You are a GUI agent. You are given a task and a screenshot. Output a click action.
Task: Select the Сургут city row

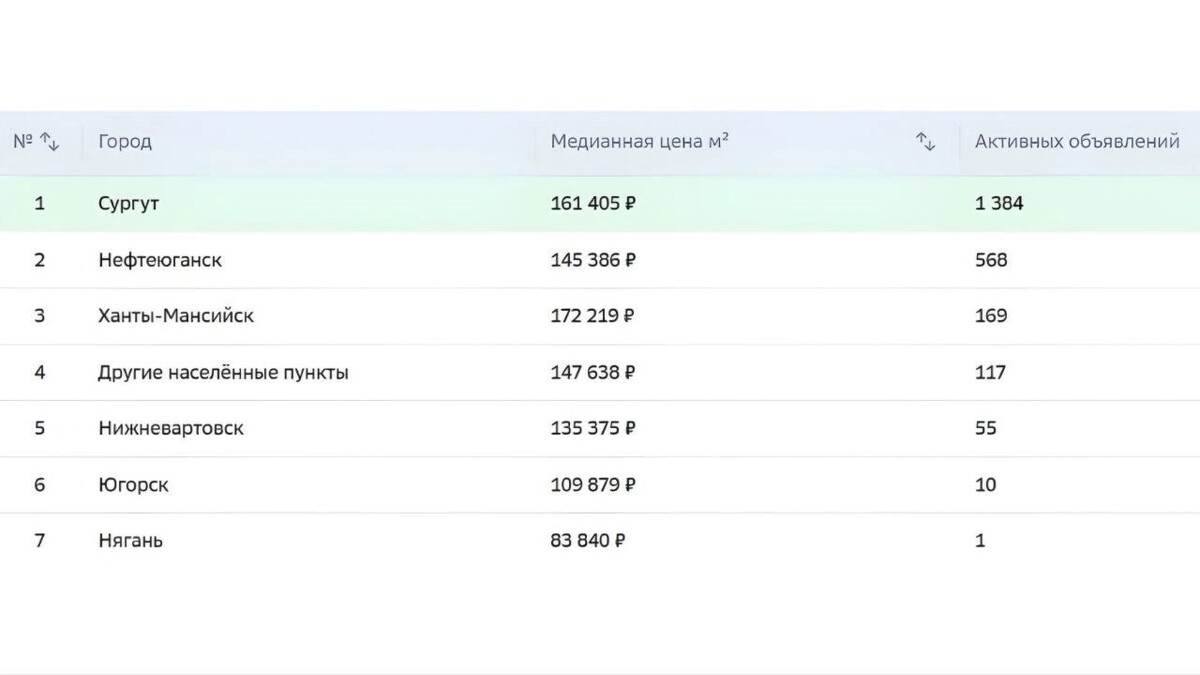tap(600, 204)
